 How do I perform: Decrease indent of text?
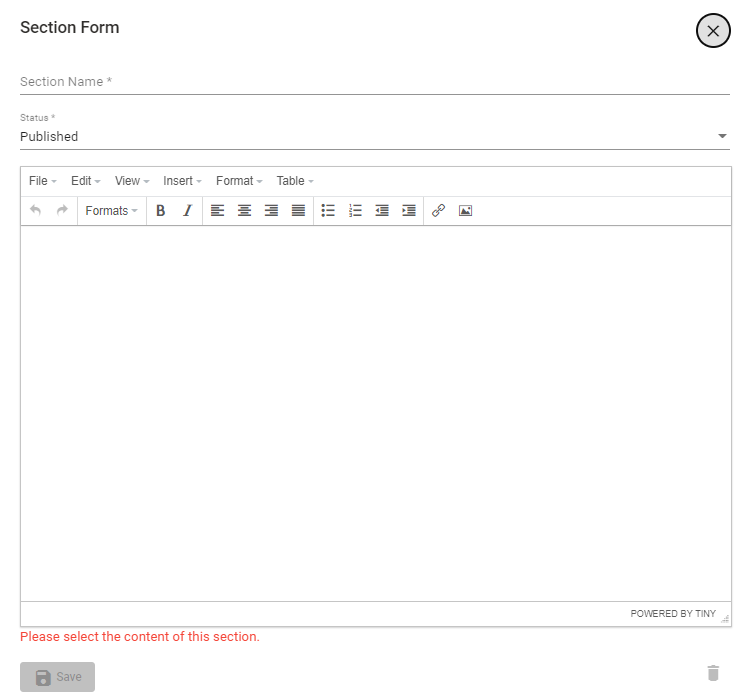[382, 211]
